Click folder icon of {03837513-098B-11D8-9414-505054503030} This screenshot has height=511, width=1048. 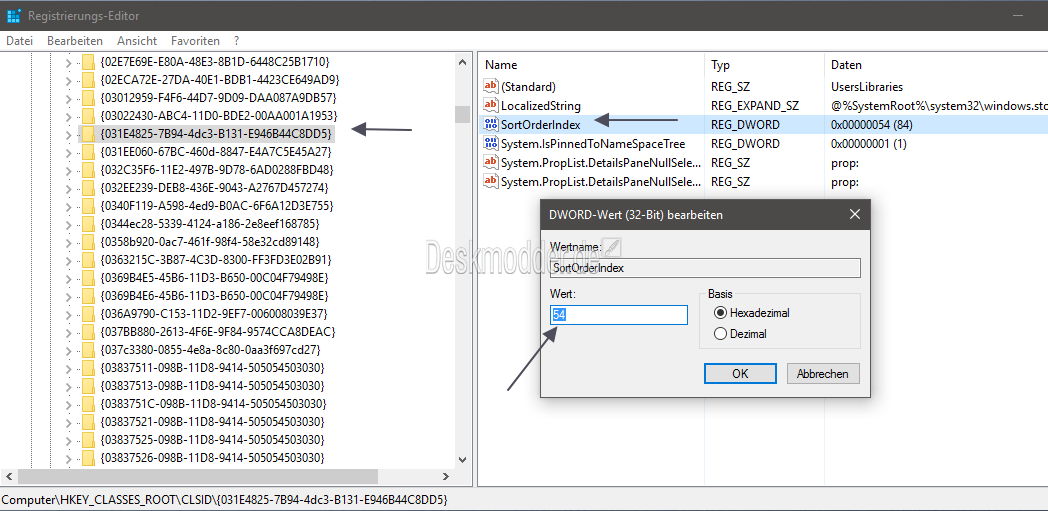point(88,385)
